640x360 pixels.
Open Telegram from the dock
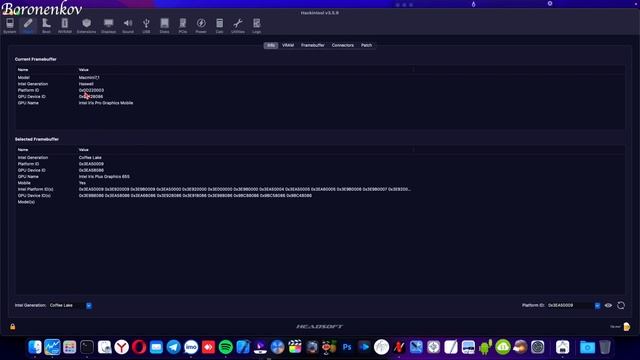click(173, 347)
